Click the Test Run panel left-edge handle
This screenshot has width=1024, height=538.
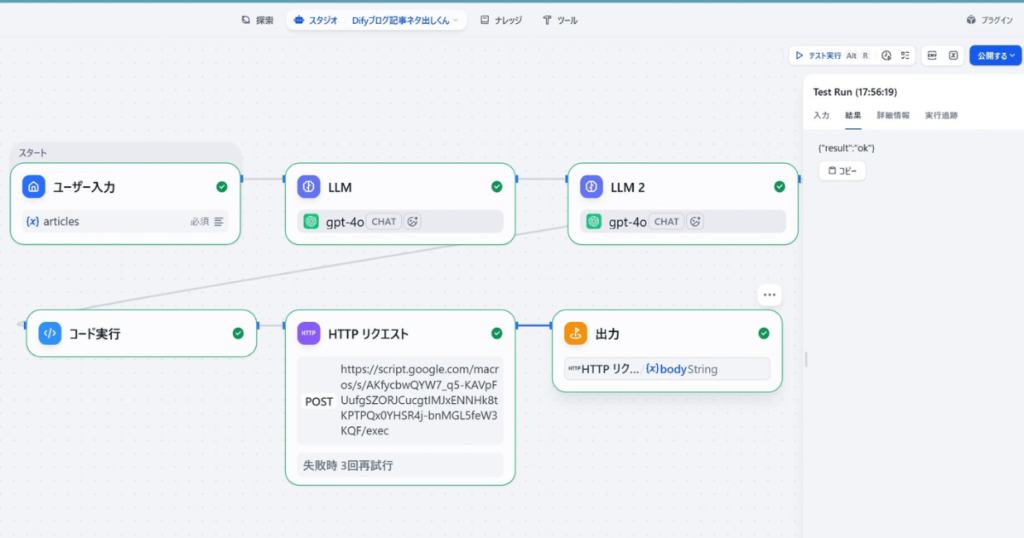click(806, 359)
